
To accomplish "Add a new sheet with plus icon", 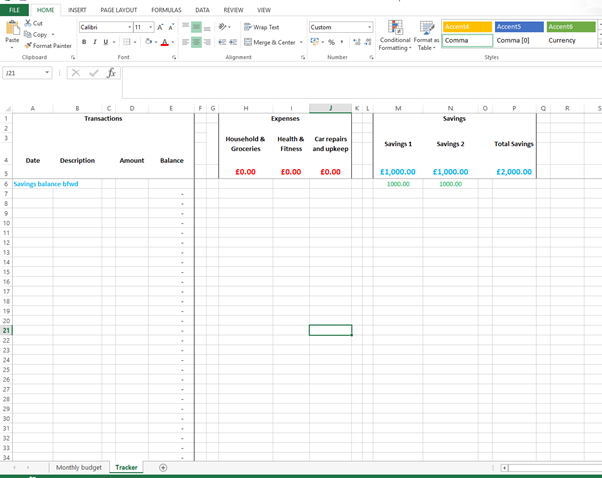I will [163, 468].
